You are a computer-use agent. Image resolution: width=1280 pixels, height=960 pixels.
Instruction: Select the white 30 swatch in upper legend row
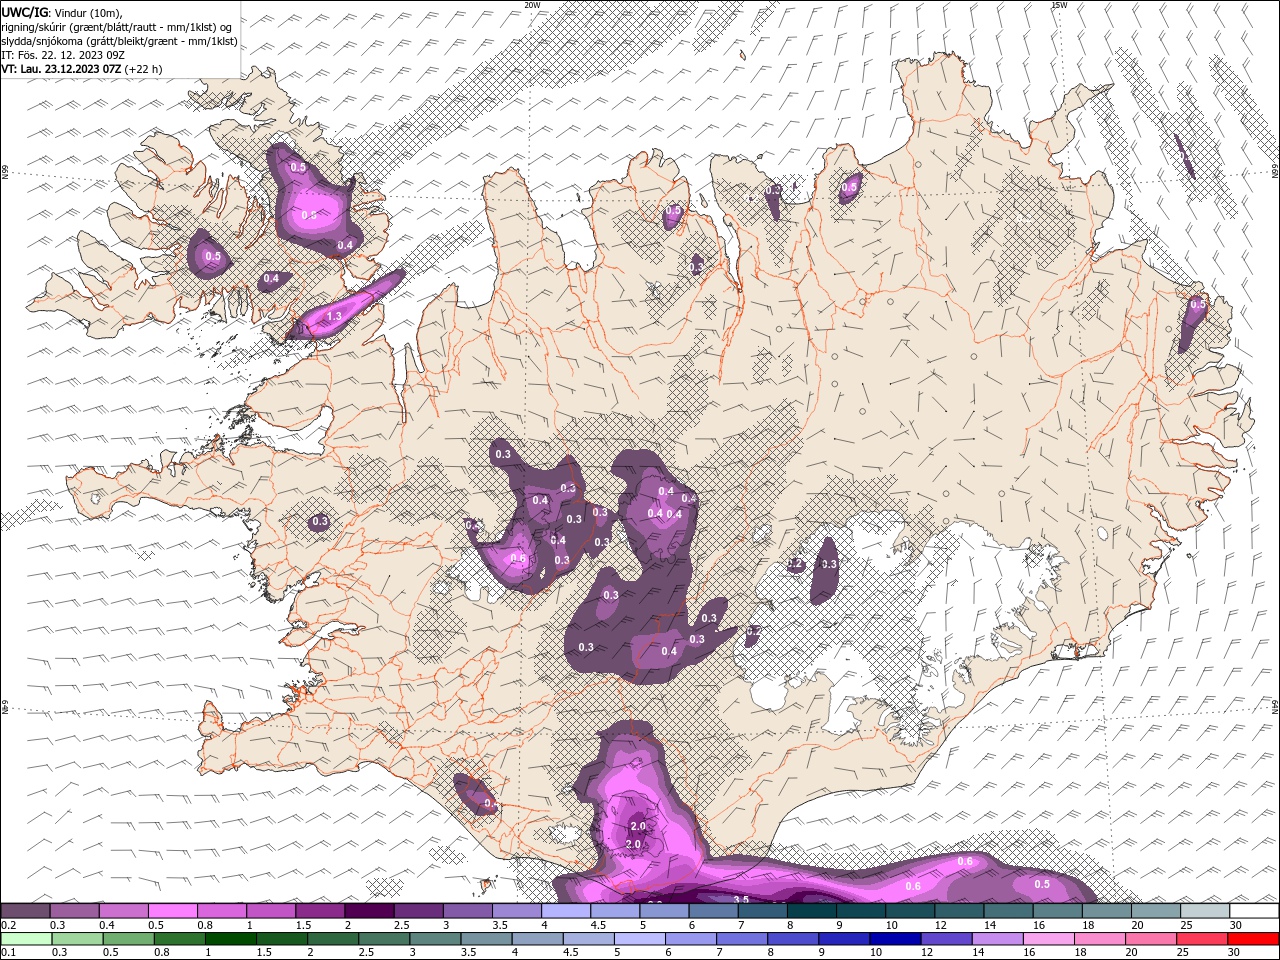pos(1253,911)
